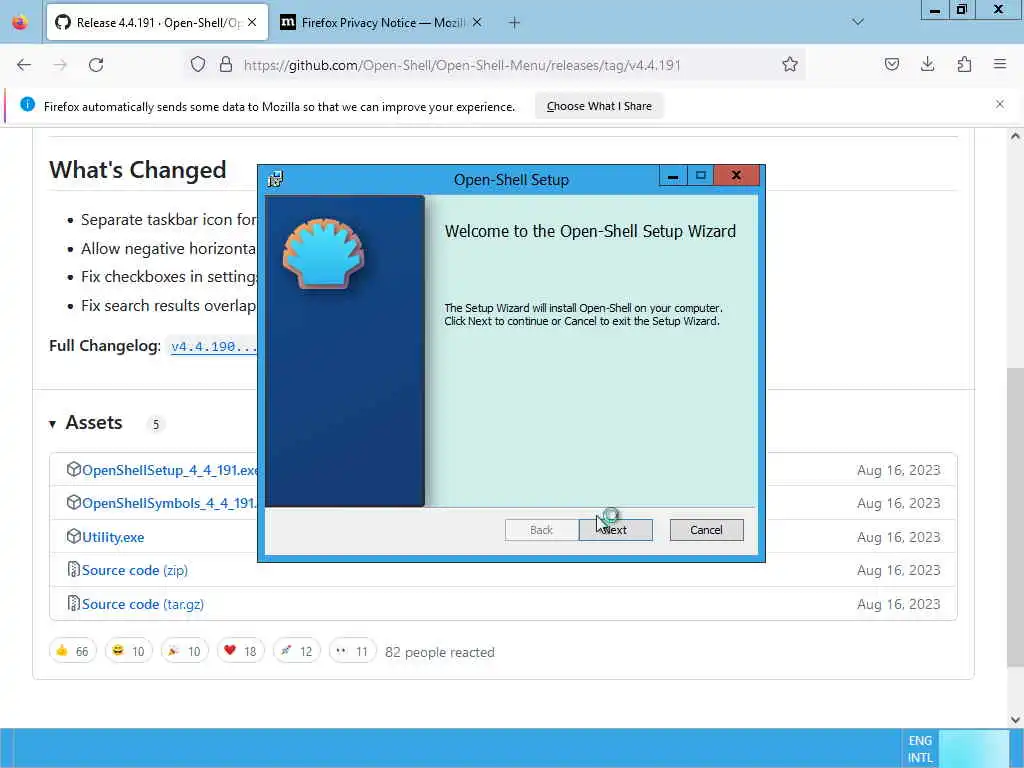Click the package icon beside OpenShellSymbols_4_4_191
This screenshot has width=1024, height=768.
(74, 502)
